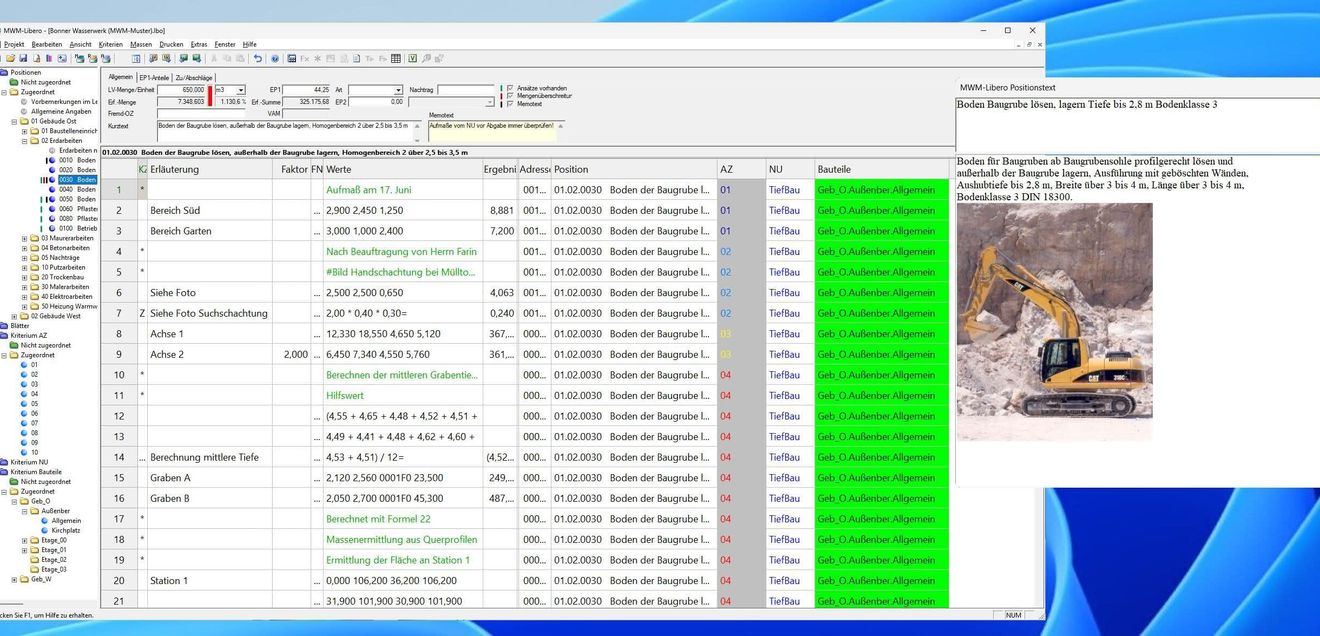Click the folder icon of 03 Maurerarbeiten
This screenshot has height=636, width=1320.
[35, 238]
